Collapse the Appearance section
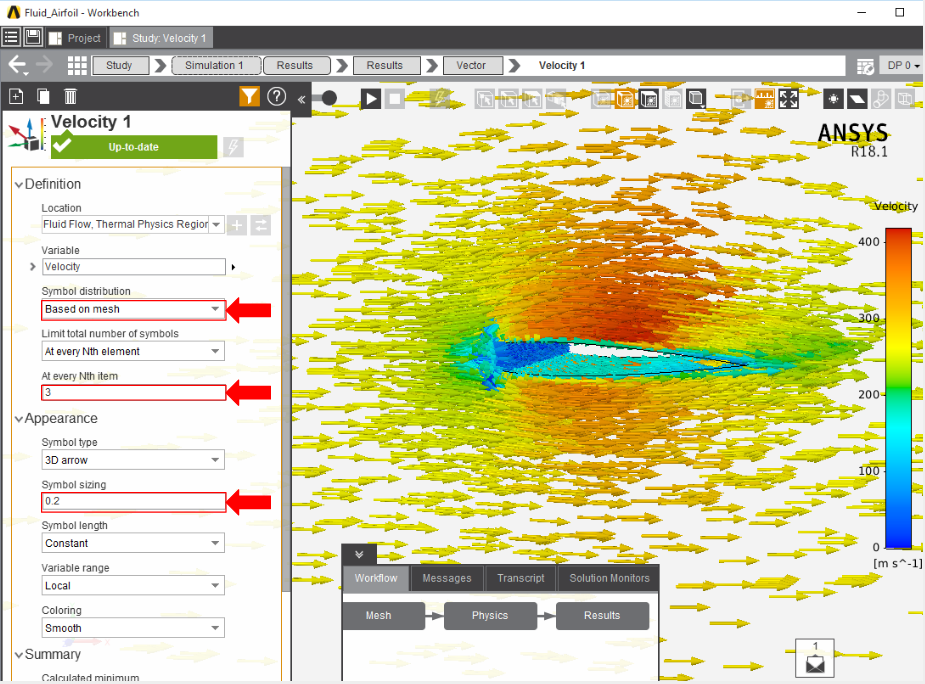Viewport: 925px width, 684px height. pyautogui.click(x=19, y=419)
